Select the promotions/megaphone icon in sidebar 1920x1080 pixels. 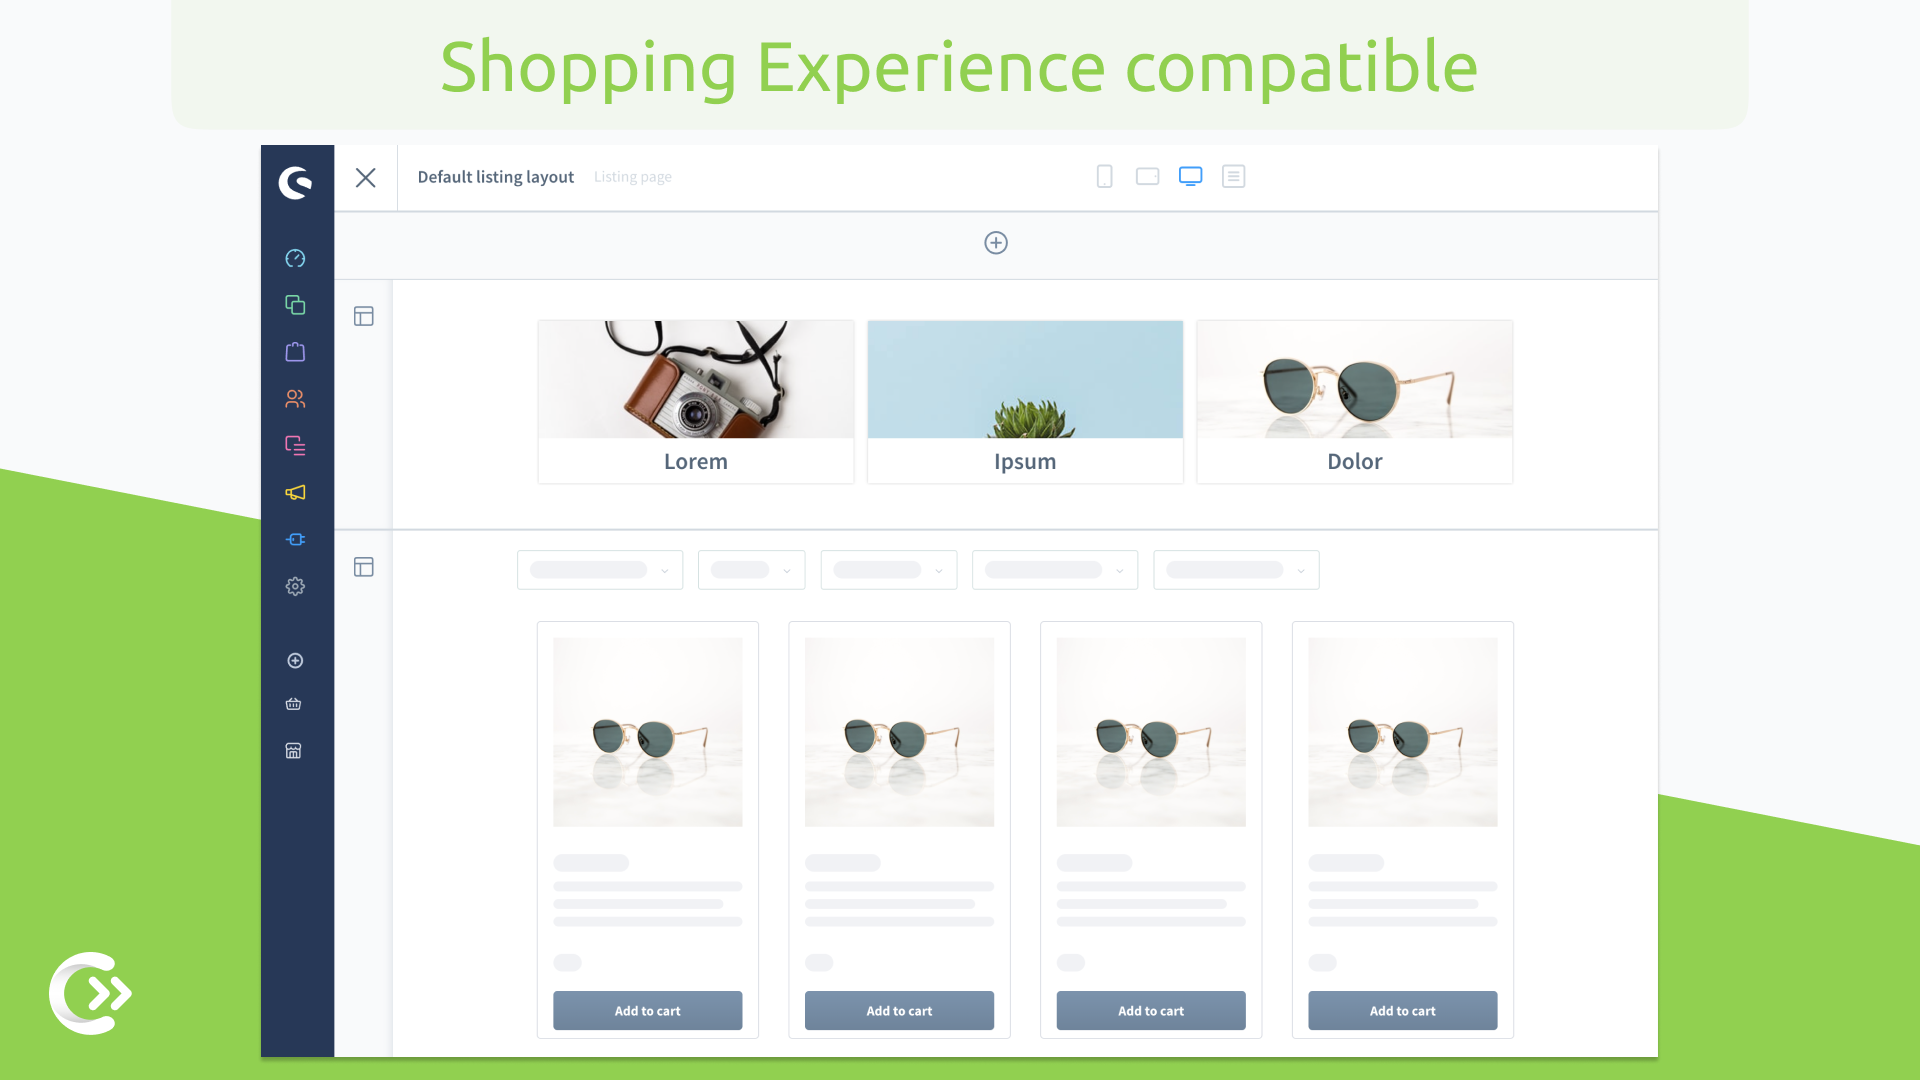tap(295, 492)
